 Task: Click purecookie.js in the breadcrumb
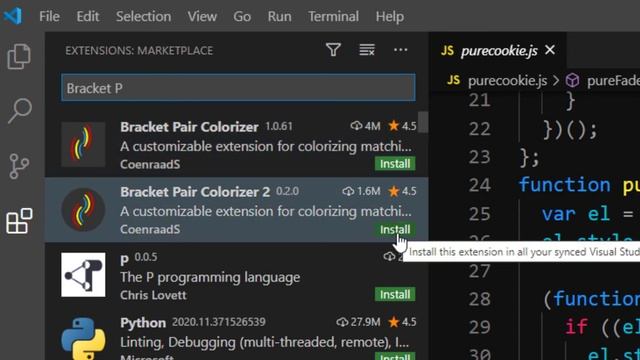[x=507, y=80]
